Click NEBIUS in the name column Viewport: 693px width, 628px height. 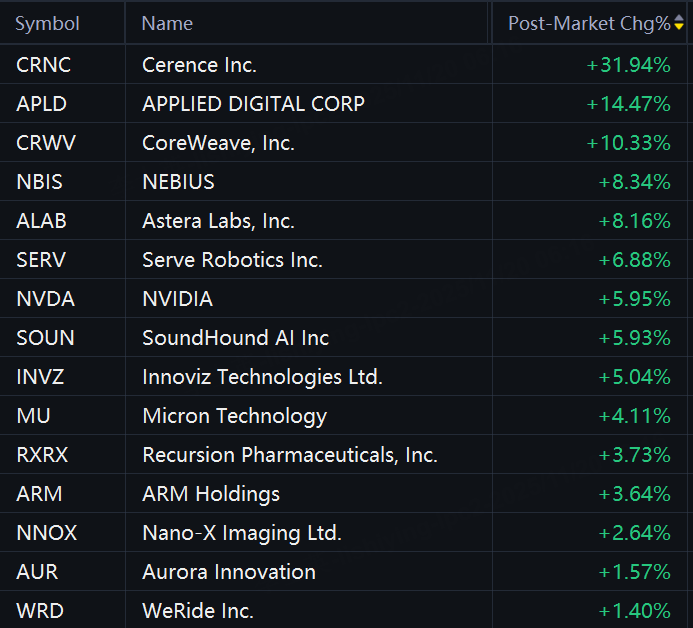(179, 182)
